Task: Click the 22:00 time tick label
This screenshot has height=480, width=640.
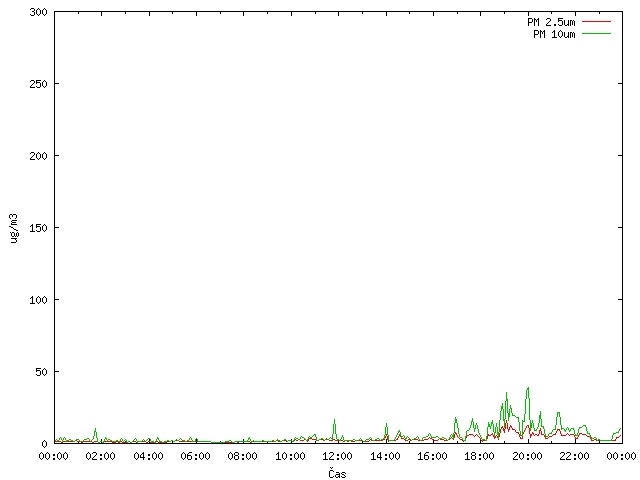Action: tap(574, 456)
